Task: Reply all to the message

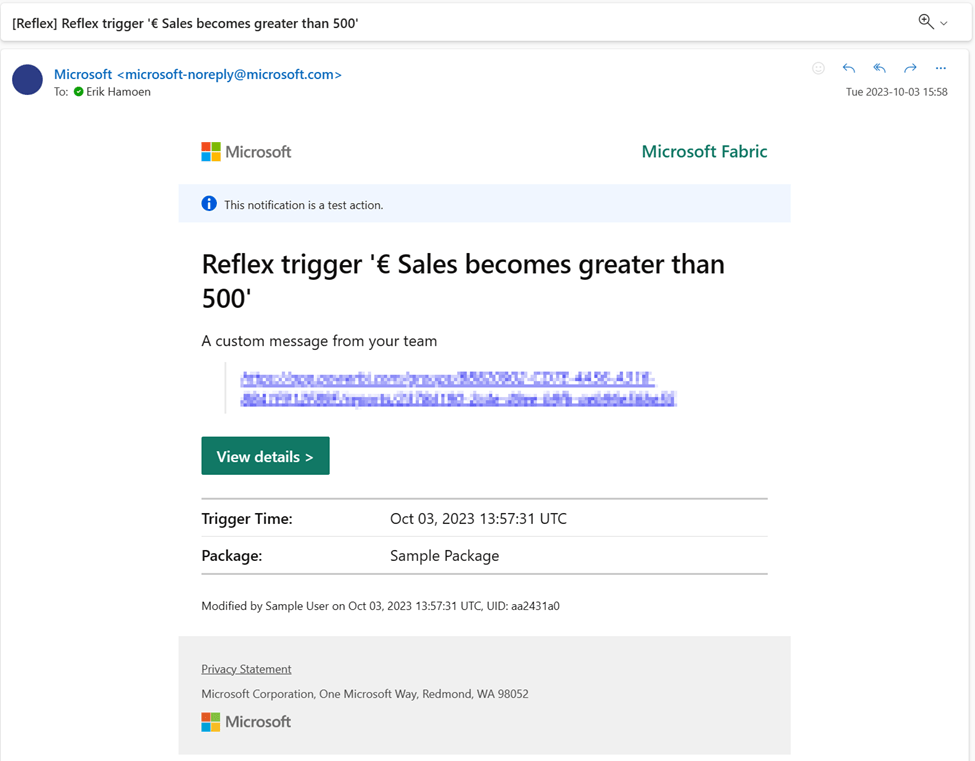Action: pyautogui.click(x=879, y=69)
